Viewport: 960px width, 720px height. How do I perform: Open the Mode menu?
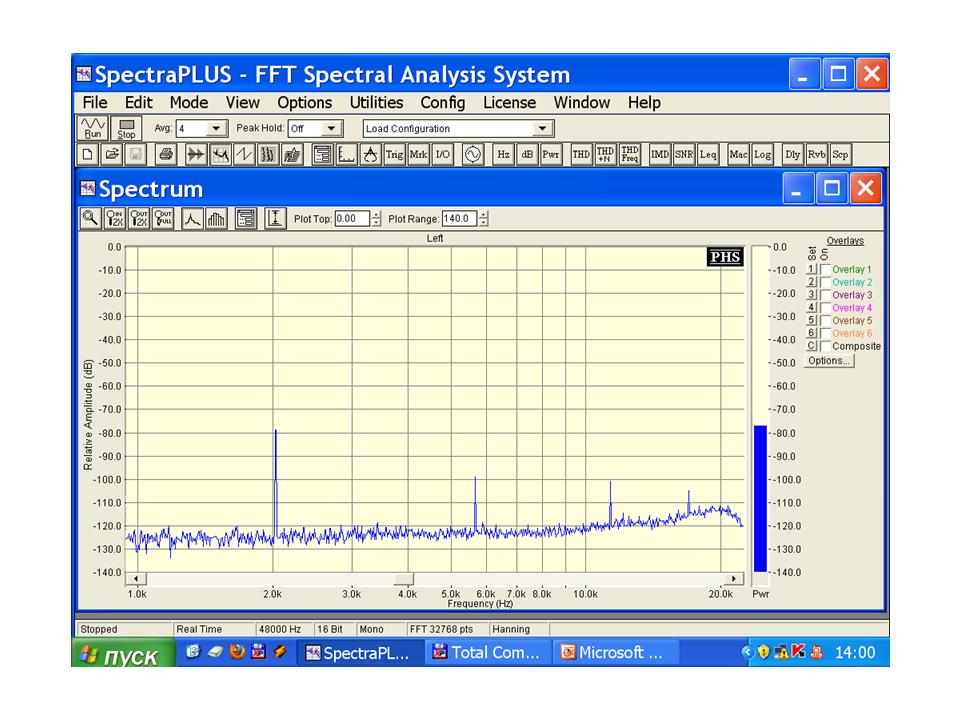tap(189, 103)
